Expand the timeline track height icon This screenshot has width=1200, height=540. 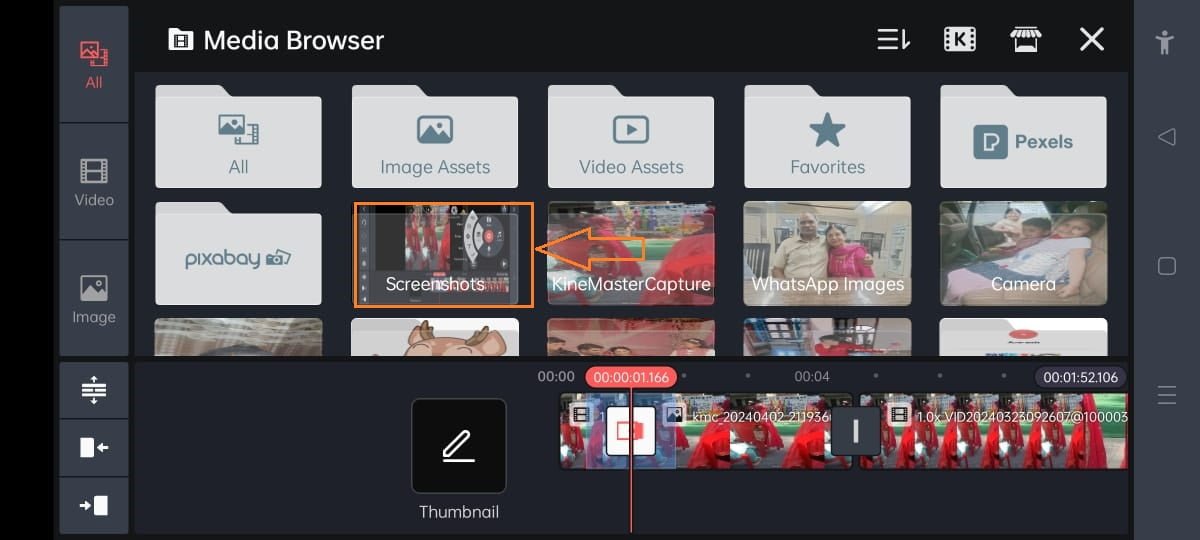(93, 390)
